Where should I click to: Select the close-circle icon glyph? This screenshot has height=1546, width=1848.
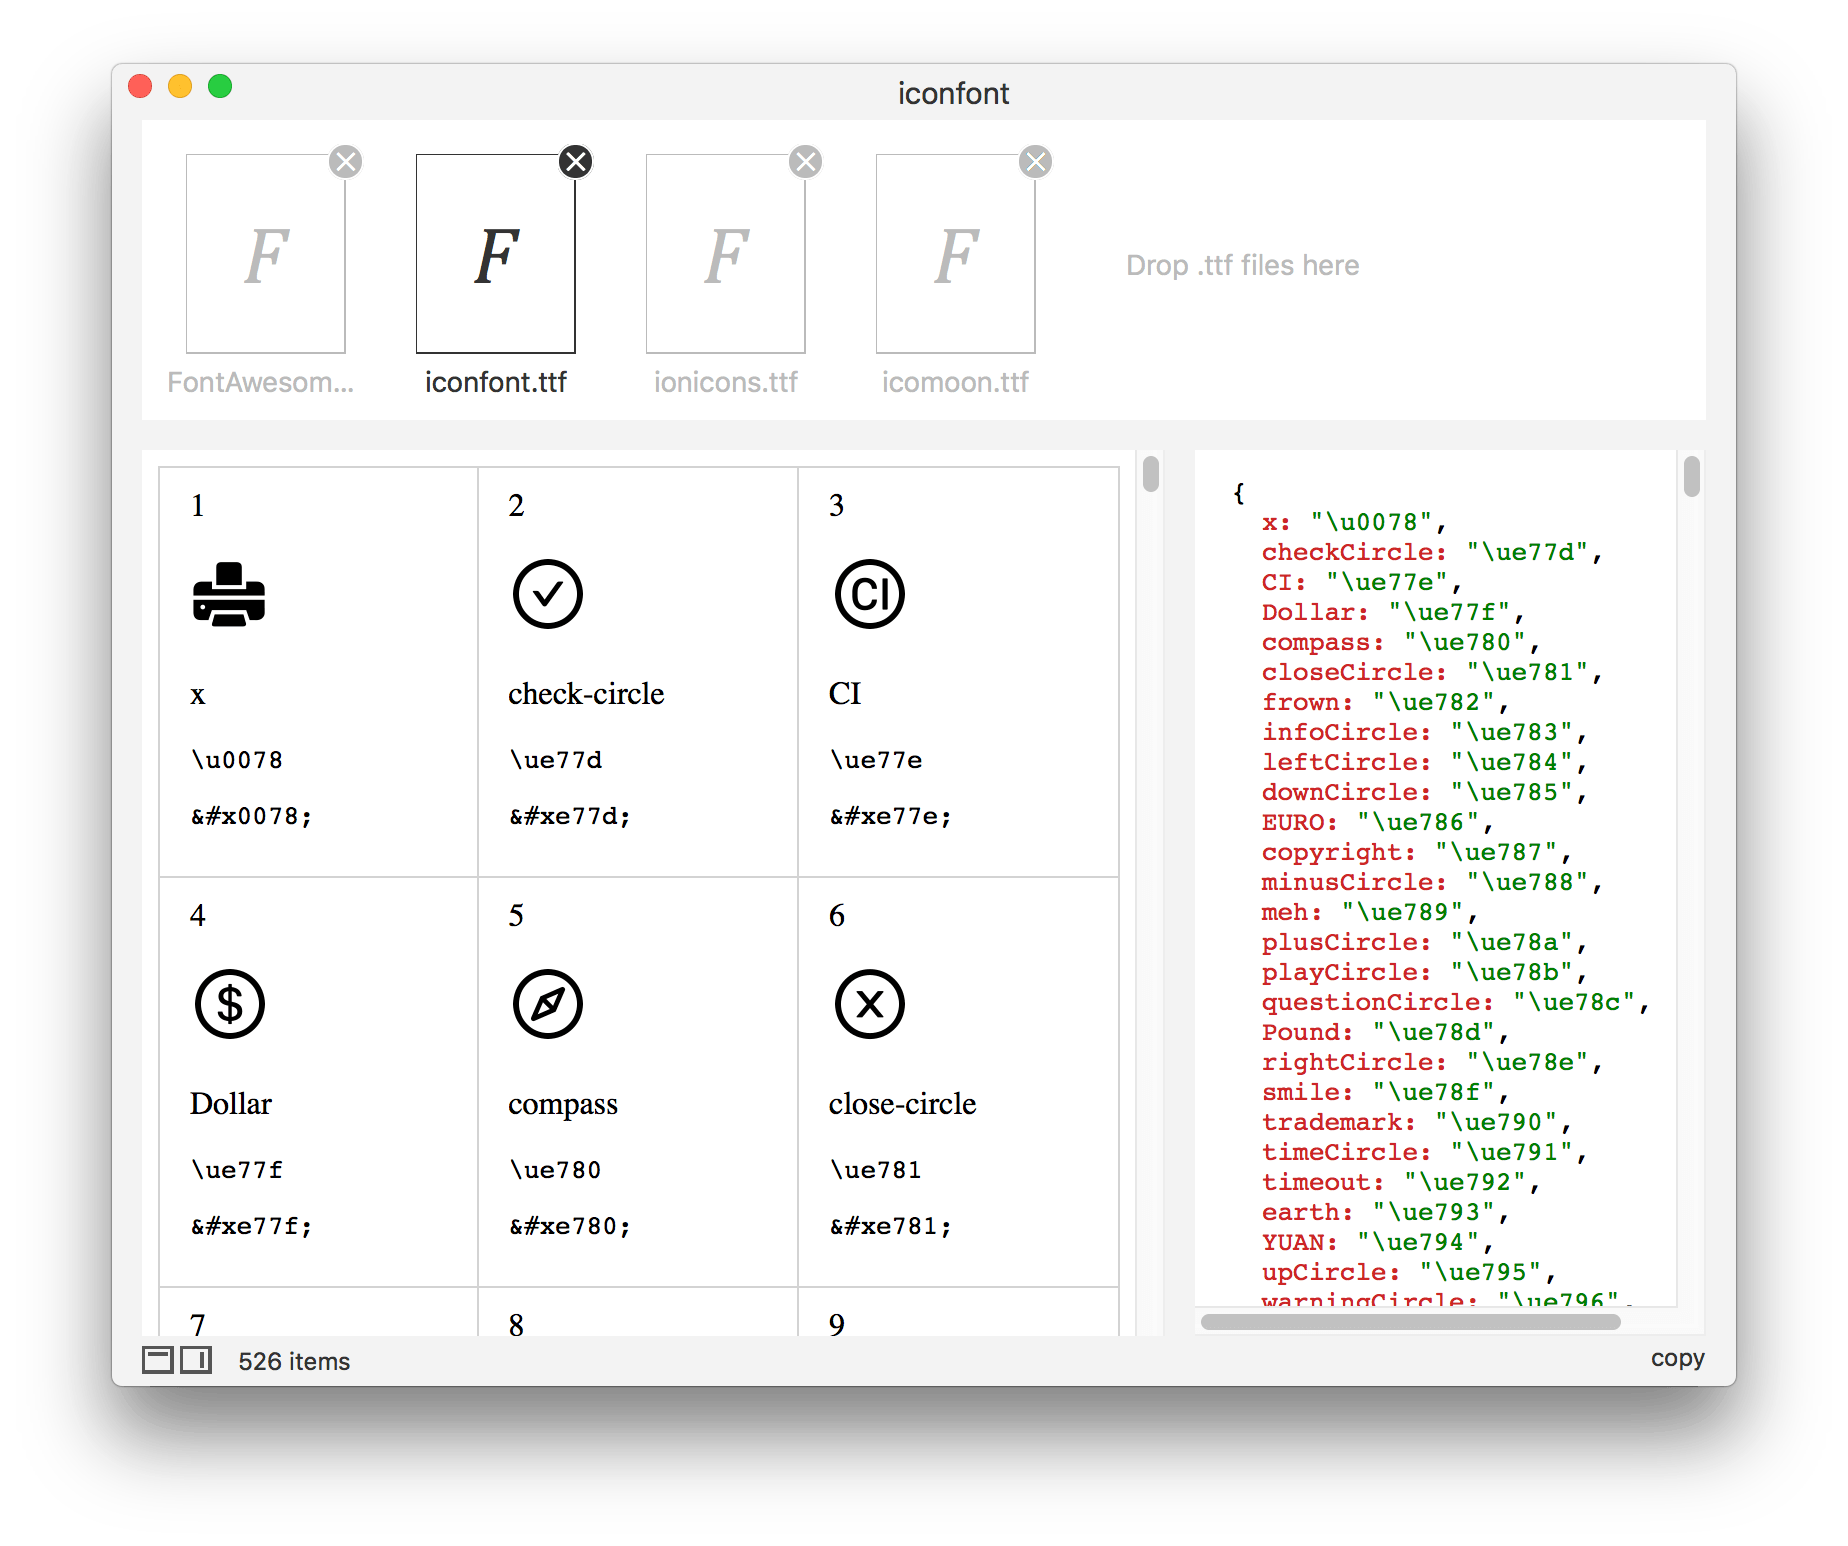point(870,1004)
